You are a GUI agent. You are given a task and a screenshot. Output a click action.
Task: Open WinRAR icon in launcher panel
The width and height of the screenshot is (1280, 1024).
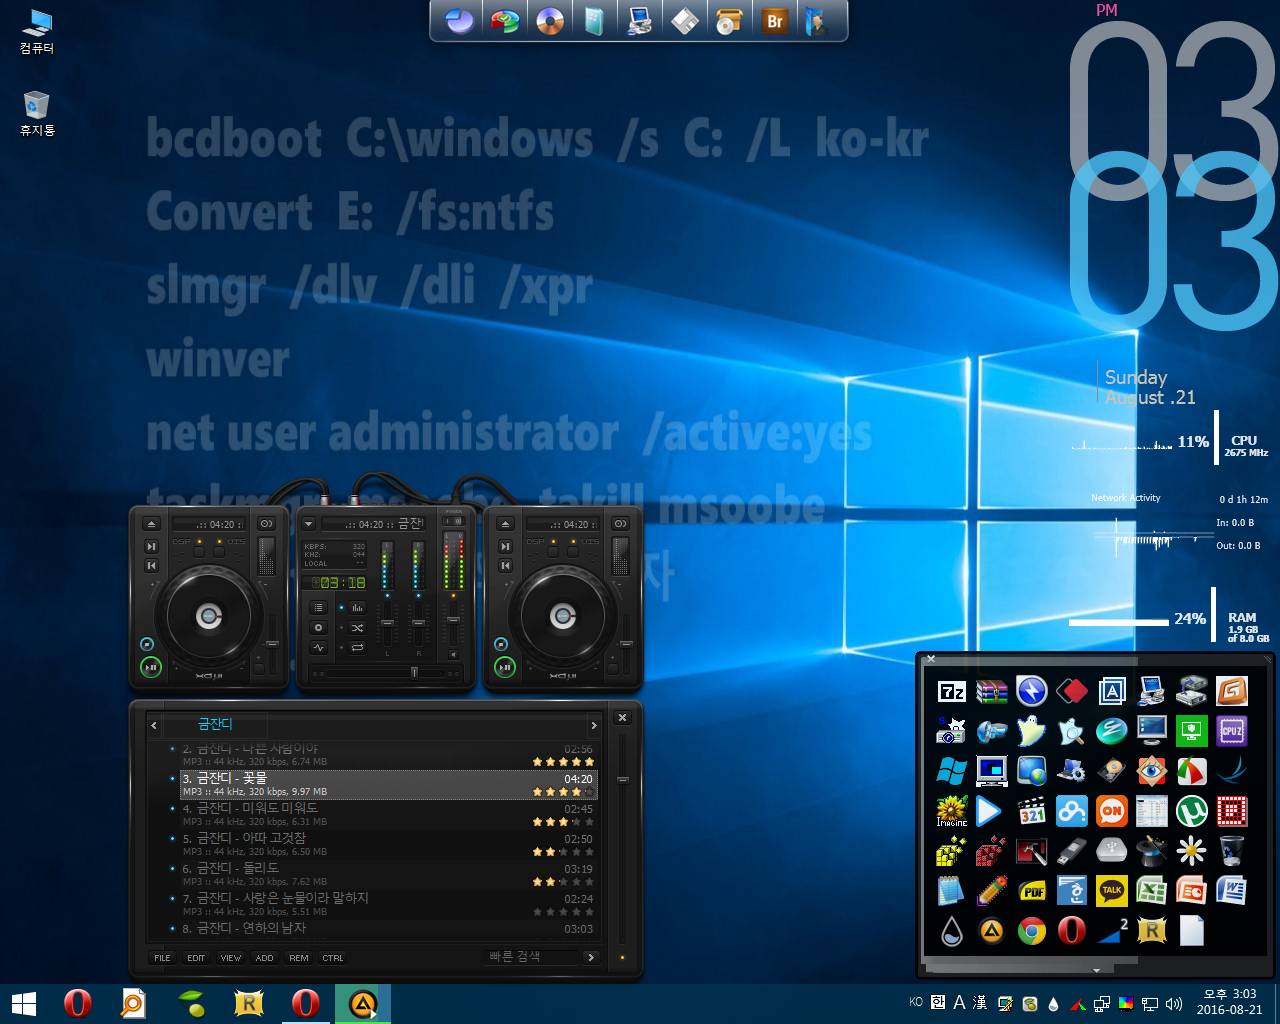point(991,691)
